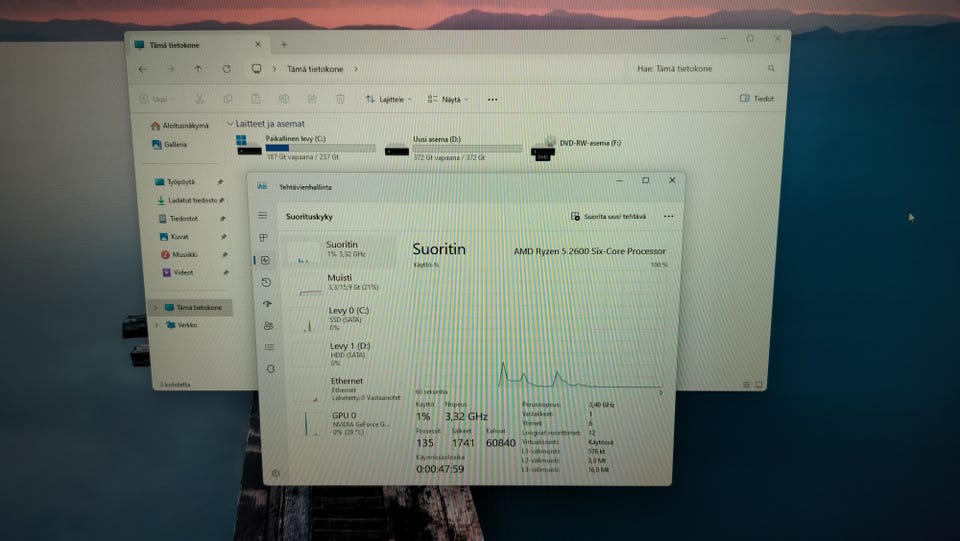This screenshot has height=541, width=960.
Task: Switch Explorer to details list view icon
Action: tap(746, 384)
